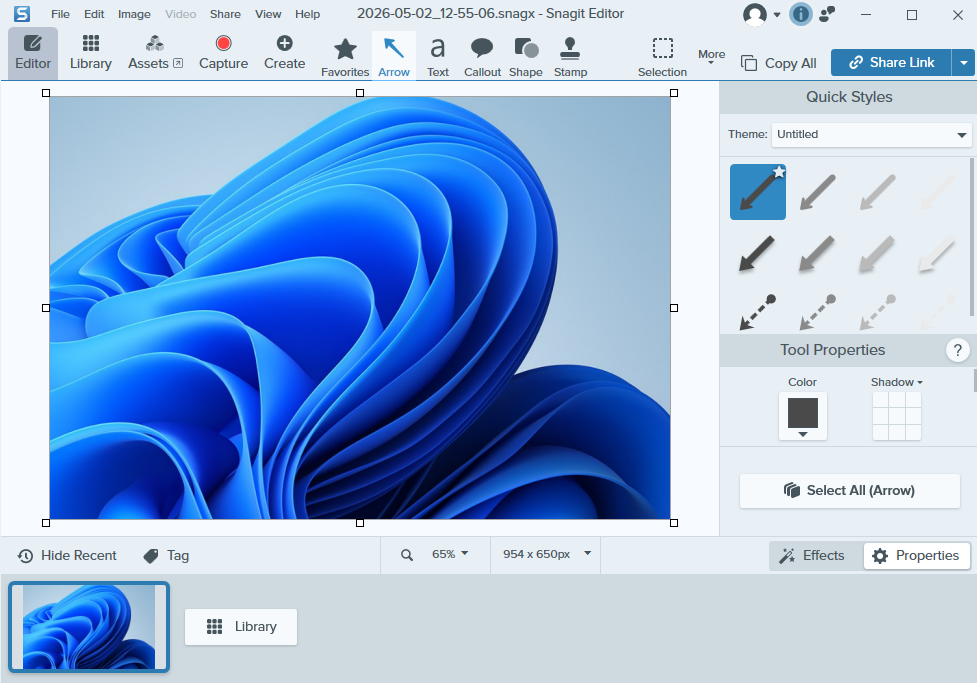This screenshot has height=683, width=977.
Task: Open the Edit menu
Action: [x=94, y=14]
